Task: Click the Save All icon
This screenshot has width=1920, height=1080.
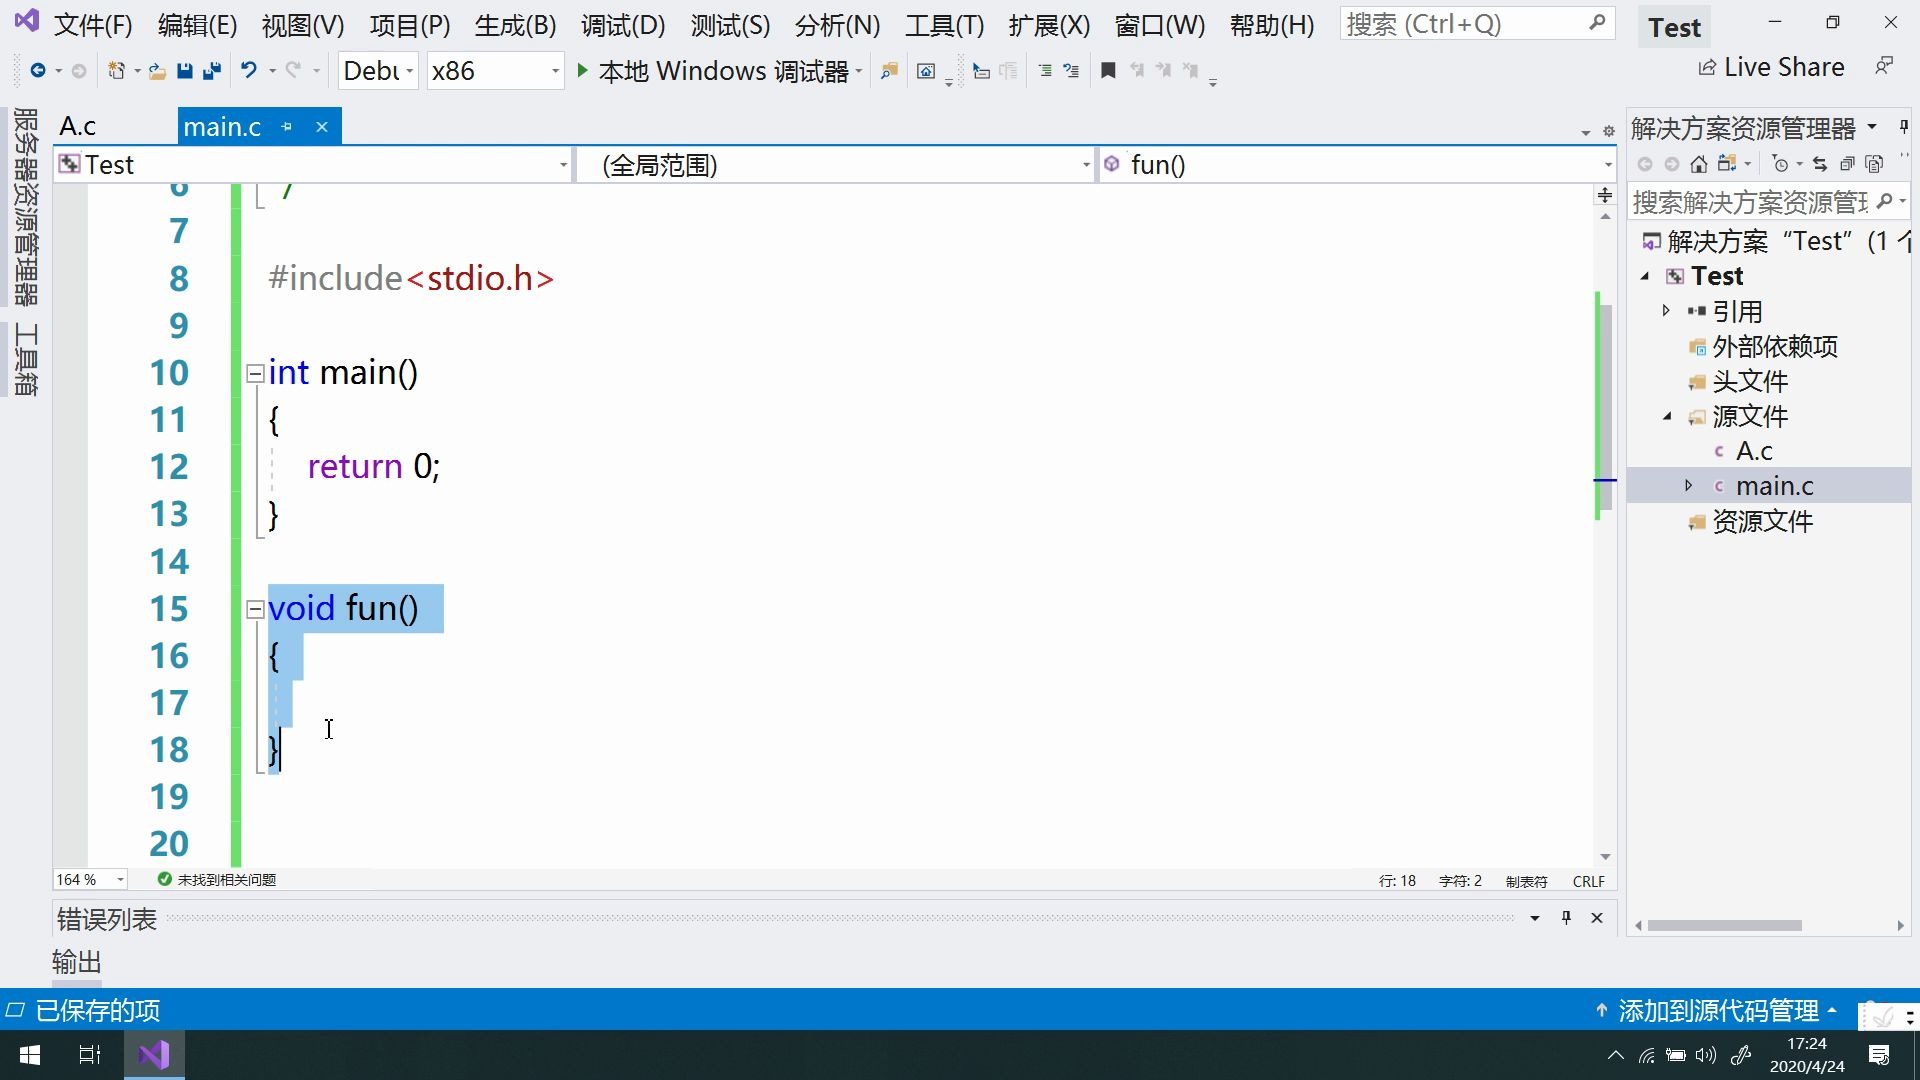Action: click(211, 71)
